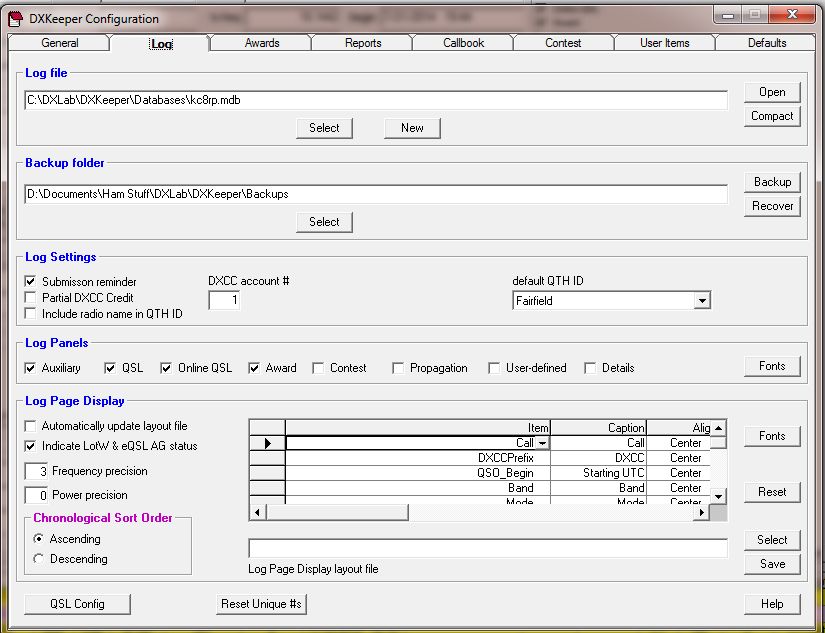
Task: Enable the Propagation panel checkbox
Action: (398, 368)
